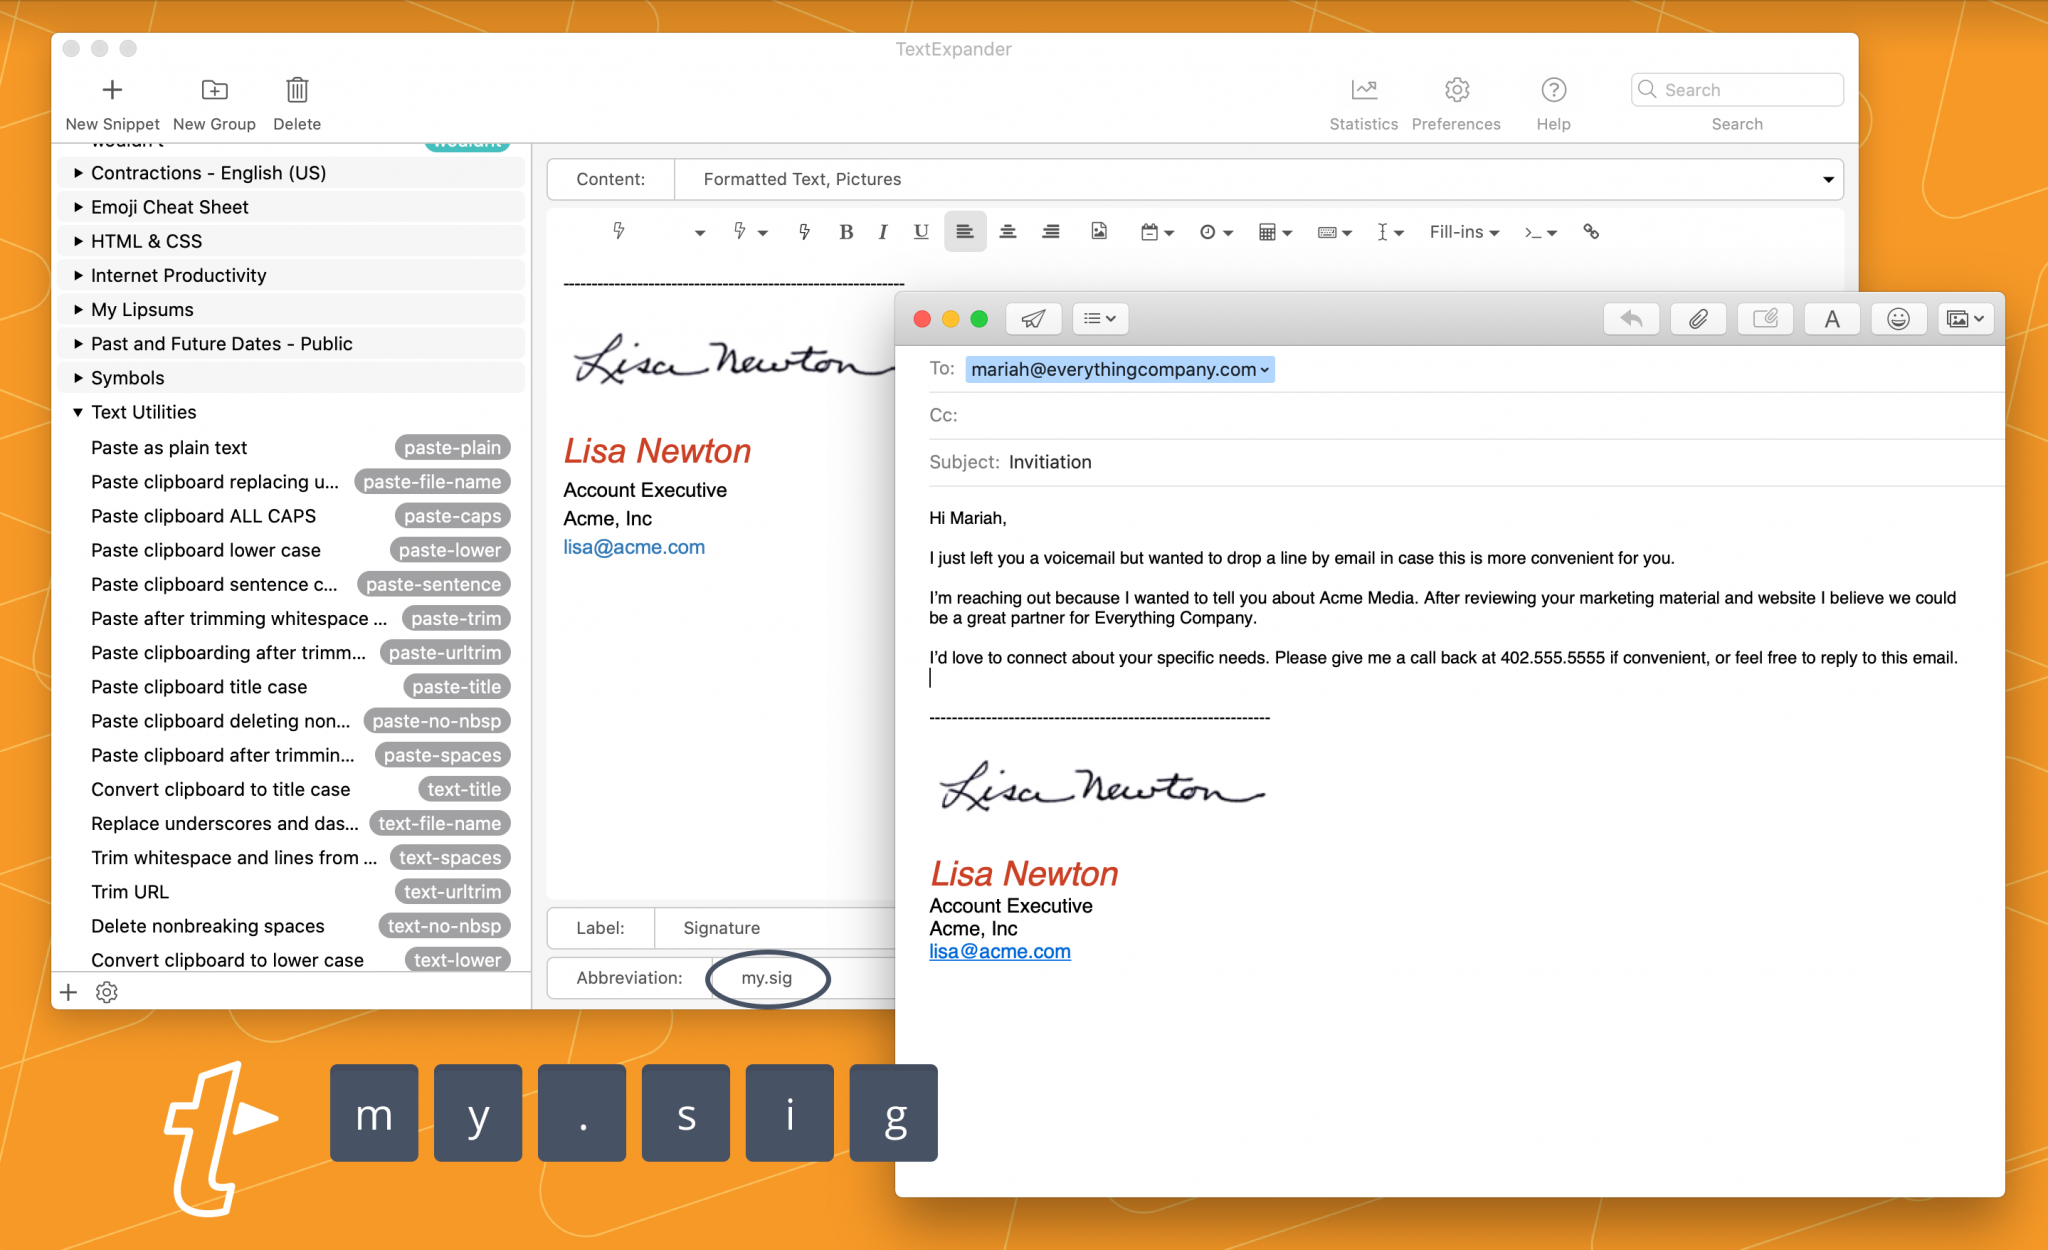This screenshot has height=1250, width=2048.
Task: Click the attachment paperclip icon
Action: (1698, 319)
